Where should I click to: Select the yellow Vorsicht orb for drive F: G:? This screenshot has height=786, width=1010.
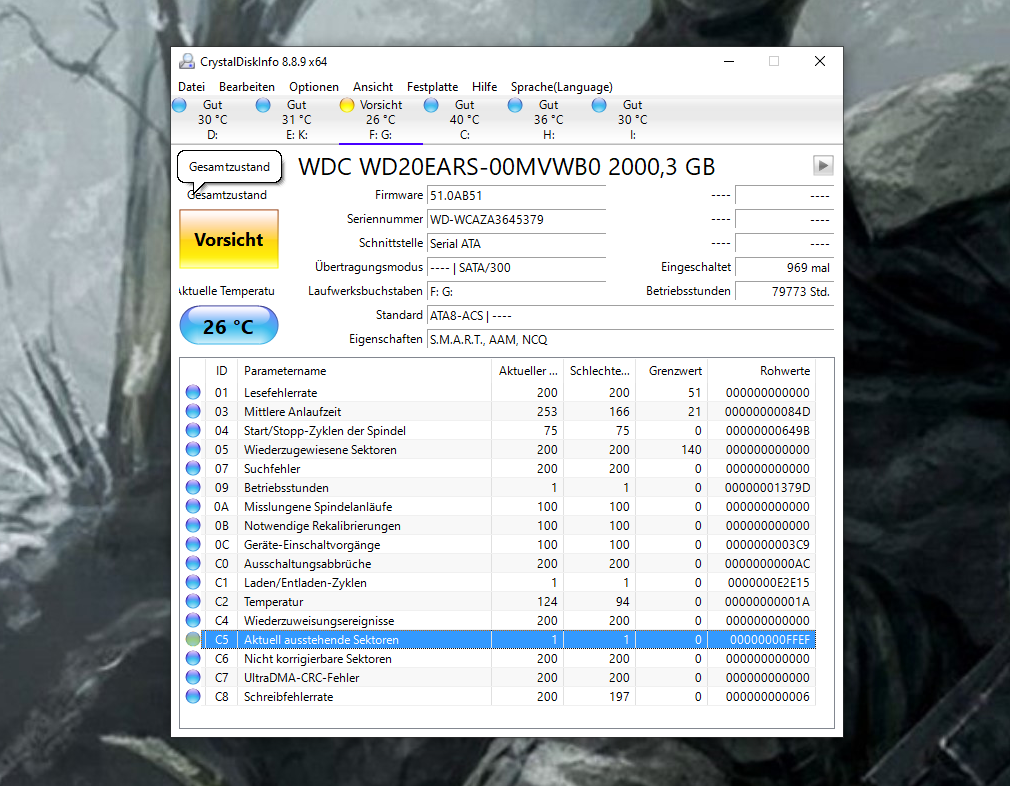pyautogui.click(x=347, y=105)
